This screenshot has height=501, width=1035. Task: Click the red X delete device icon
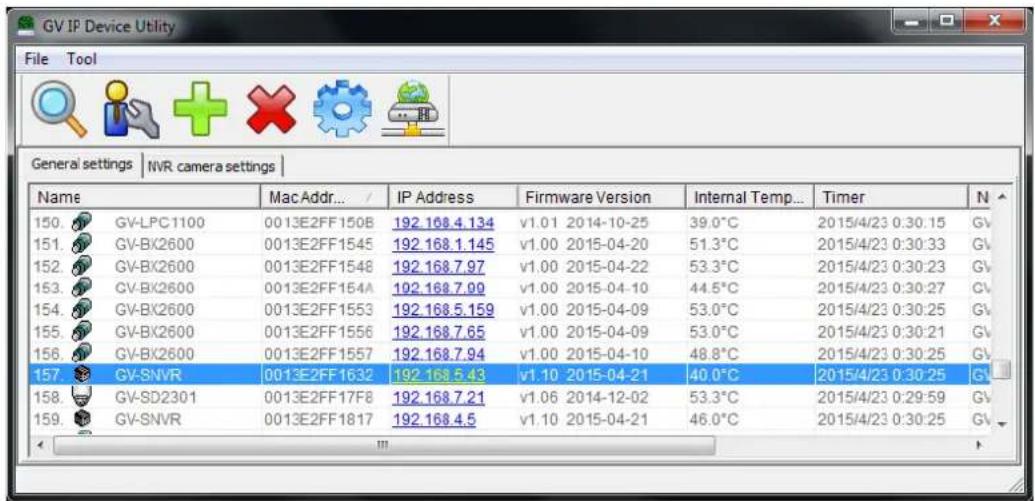point(271,110)
